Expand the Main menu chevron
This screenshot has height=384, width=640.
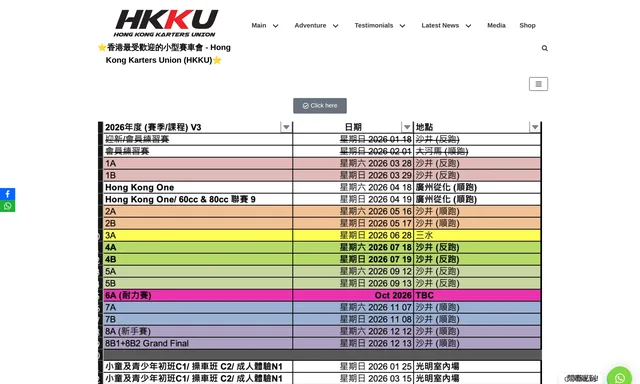coord(276,26)
